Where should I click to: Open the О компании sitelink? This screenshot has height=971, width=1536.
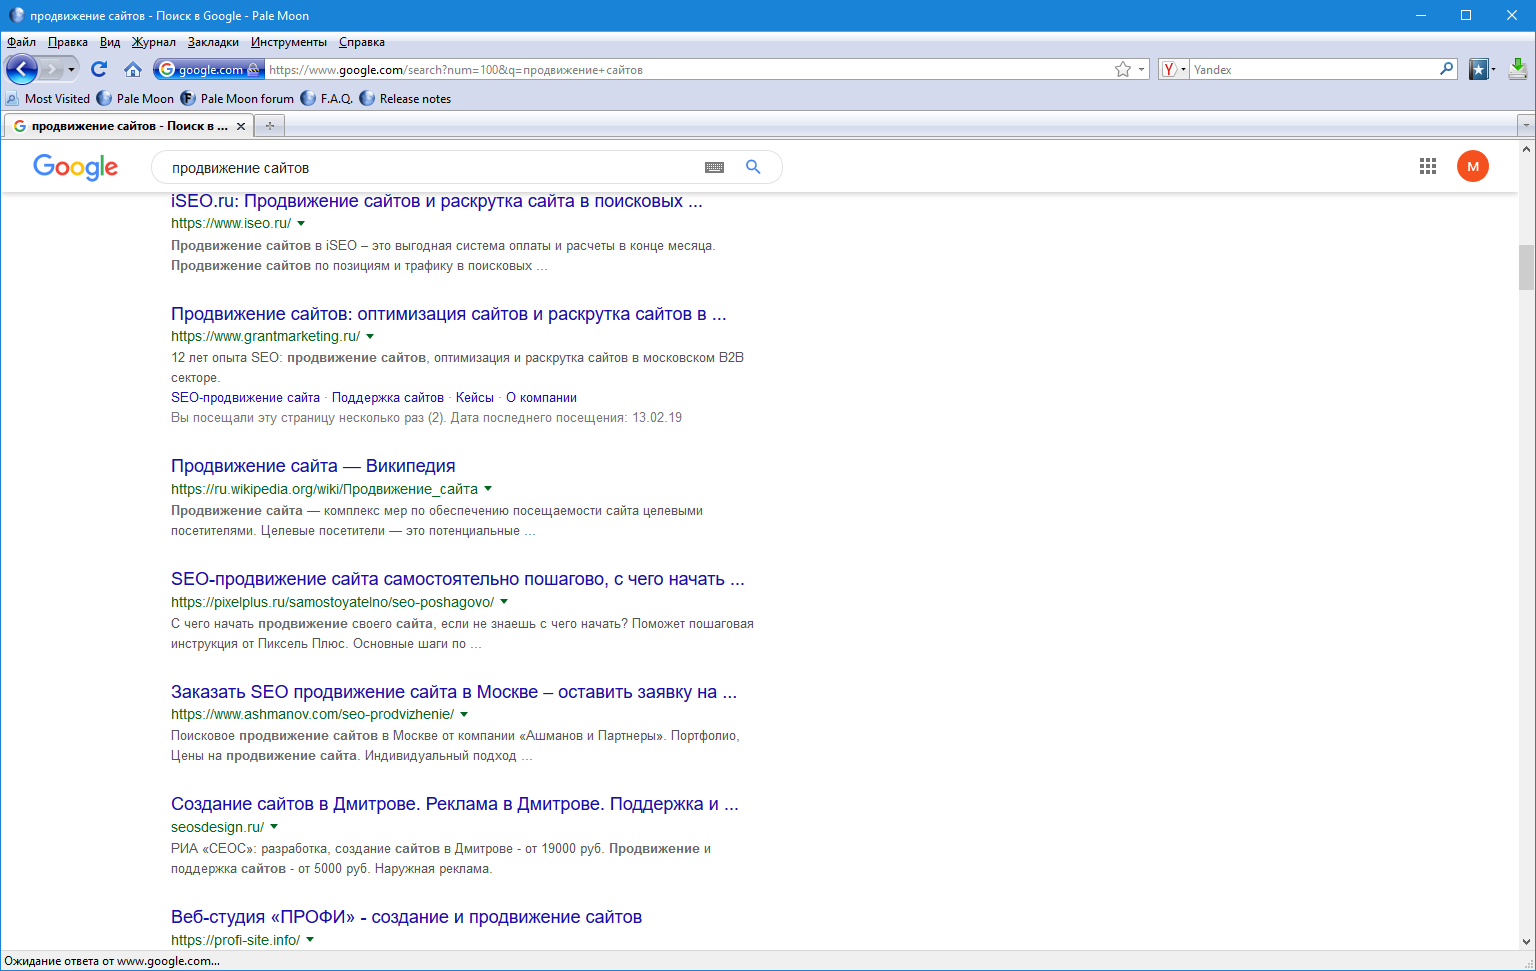541,398
